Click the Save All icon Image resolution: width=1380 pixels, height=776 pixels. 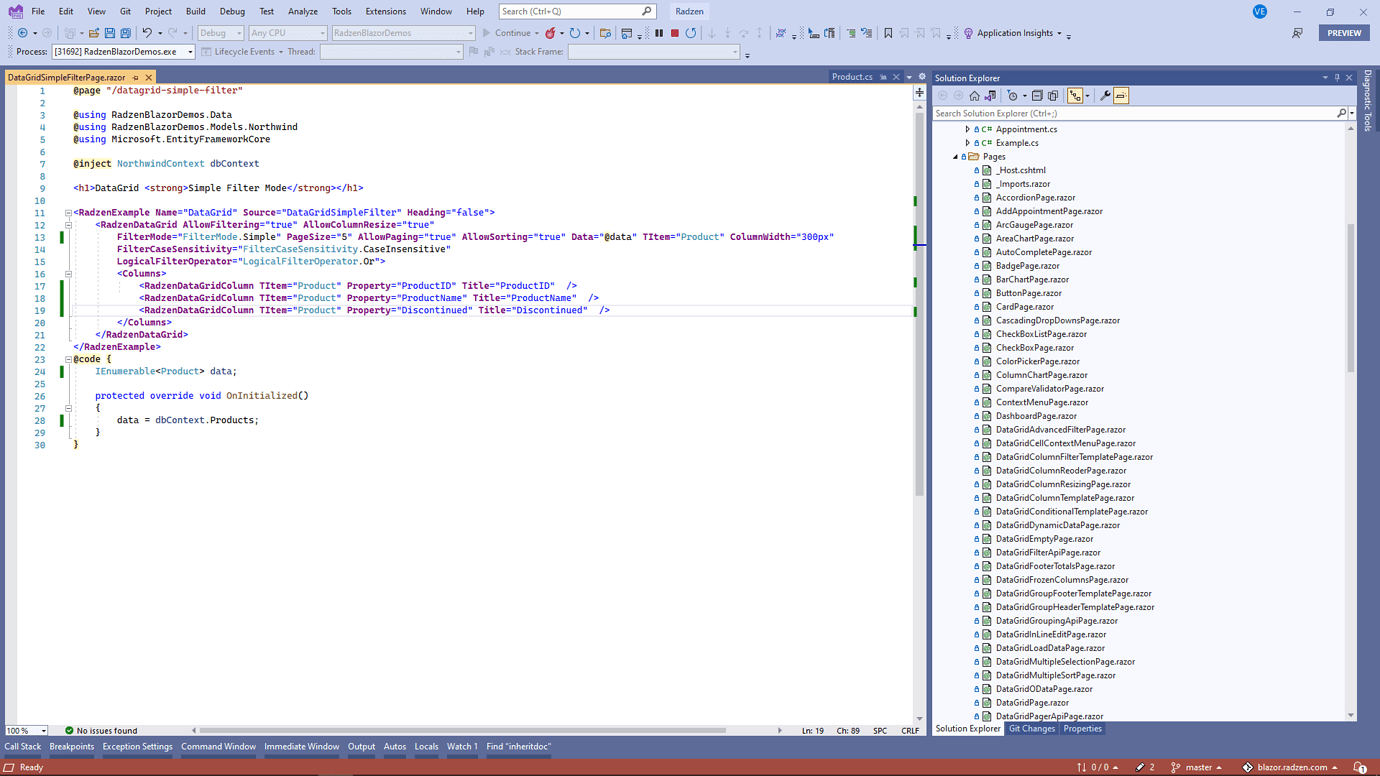(x=126, y=33)
